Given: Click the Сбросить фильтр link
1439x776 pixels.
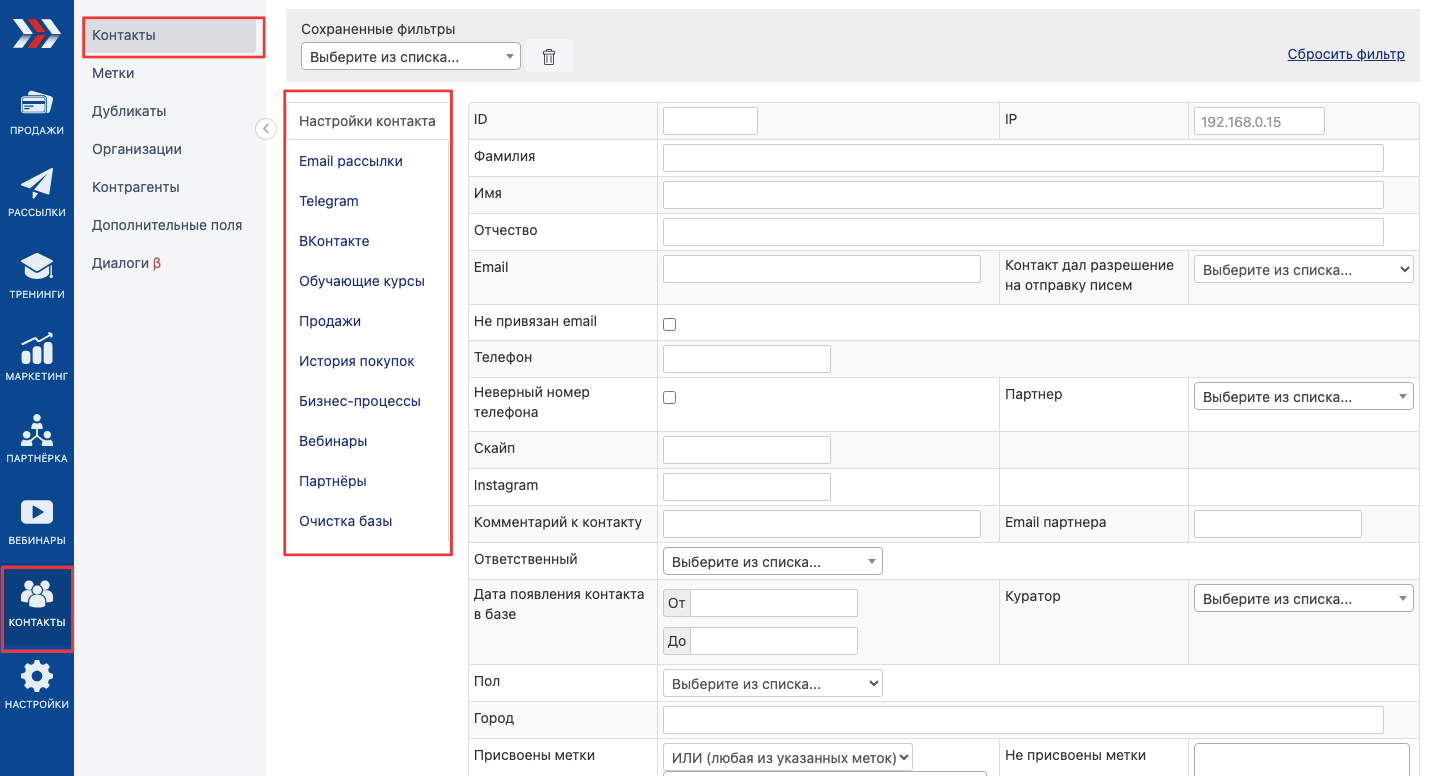Looking at the screenshot, I should (x=1346, y=54).
